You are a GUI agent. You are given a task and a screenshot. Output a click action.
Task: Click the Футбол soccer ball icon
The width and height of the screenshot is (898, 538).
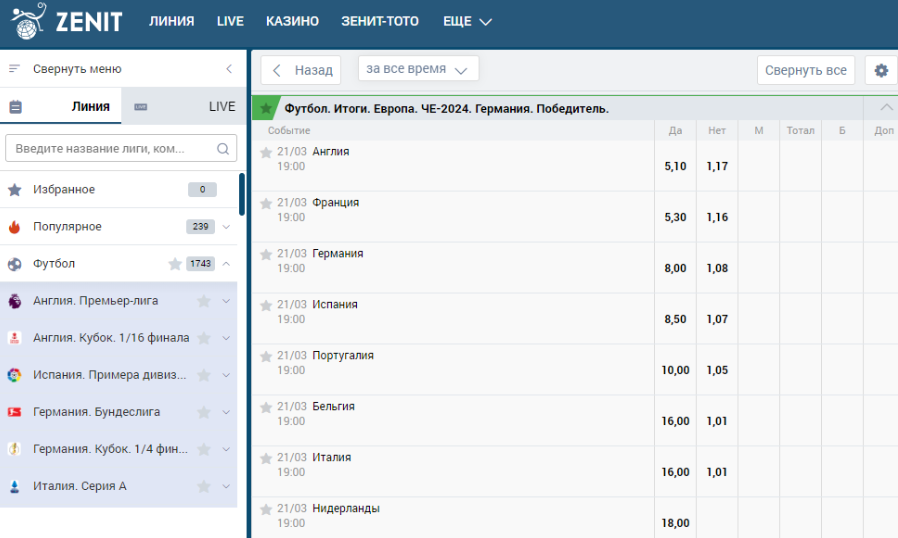coord(14,264)
